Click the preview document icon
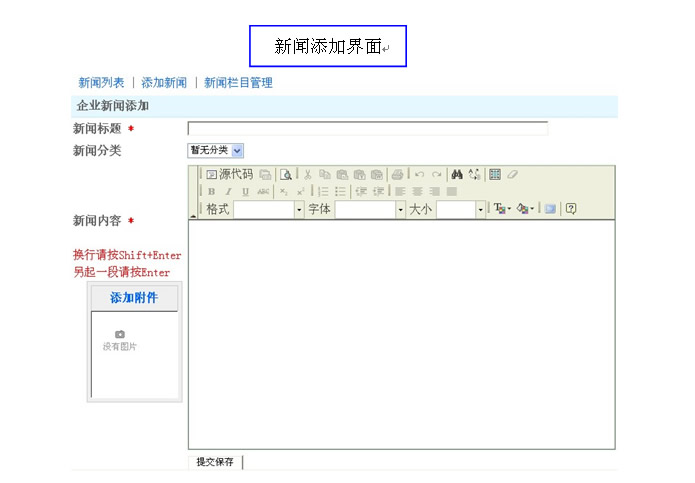Screen dimensions: 695x483 point(286,174)
